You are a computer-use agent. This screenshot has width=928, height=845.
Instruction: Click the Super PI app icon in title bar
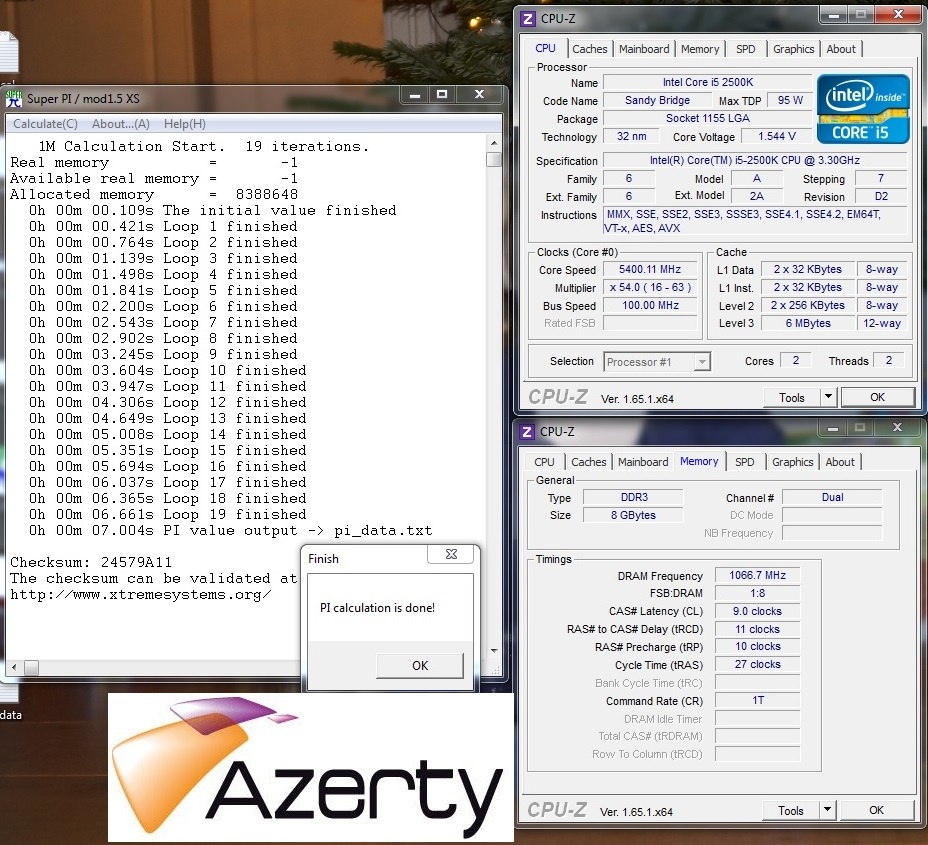coord(13,98)
